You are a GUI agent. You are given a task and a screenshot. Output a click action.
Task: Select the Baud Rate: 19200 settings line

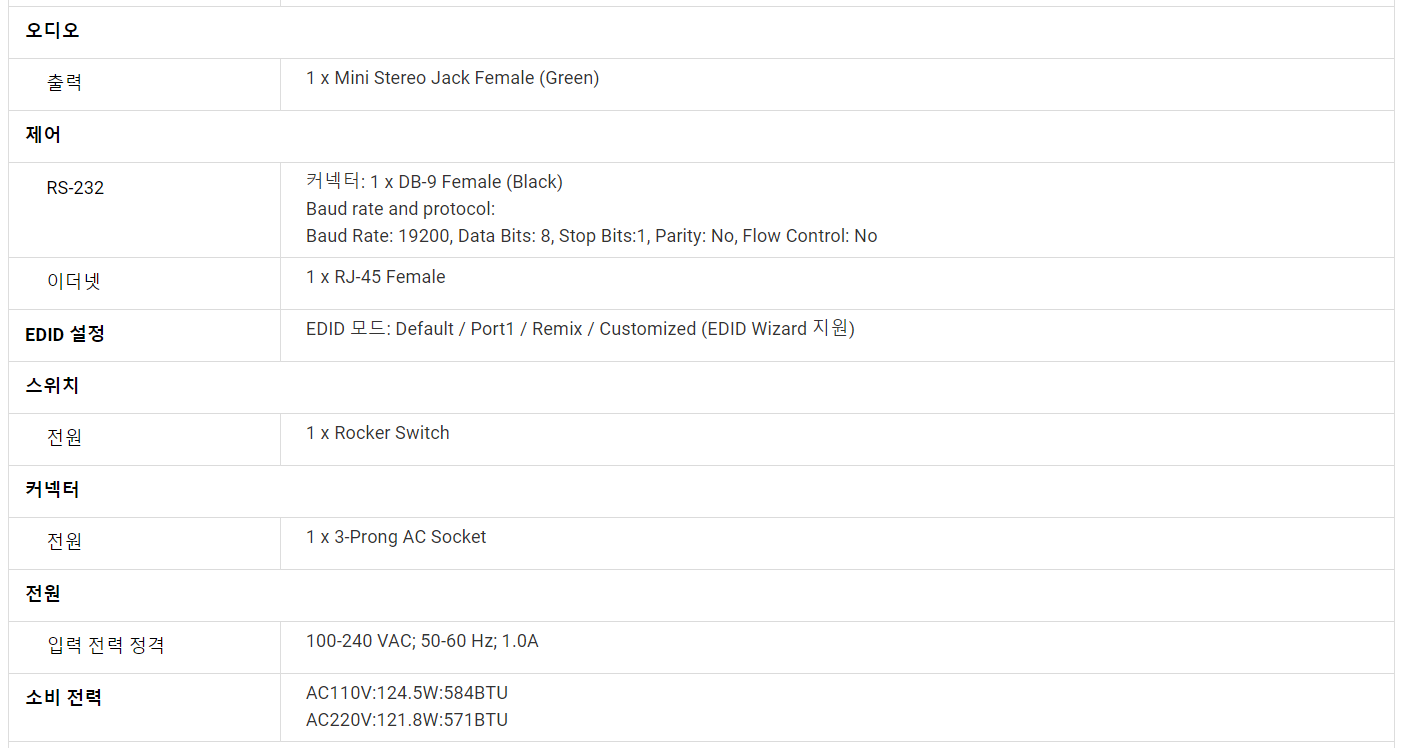click(591, 236)
